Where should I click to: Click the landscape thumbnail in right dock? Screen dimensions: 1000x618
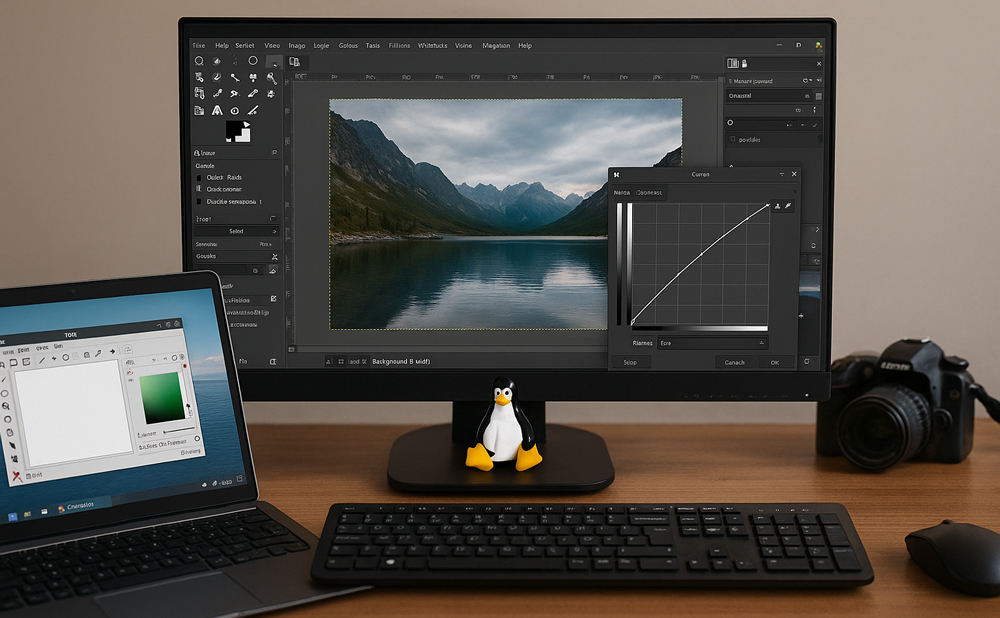coord(809,286)
